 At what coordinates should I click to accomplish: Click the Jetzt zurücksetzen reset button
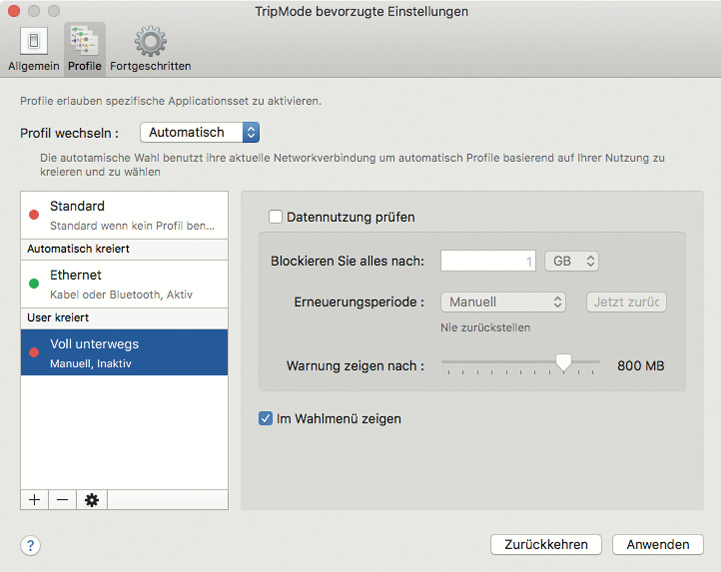[x=626, y=302]
